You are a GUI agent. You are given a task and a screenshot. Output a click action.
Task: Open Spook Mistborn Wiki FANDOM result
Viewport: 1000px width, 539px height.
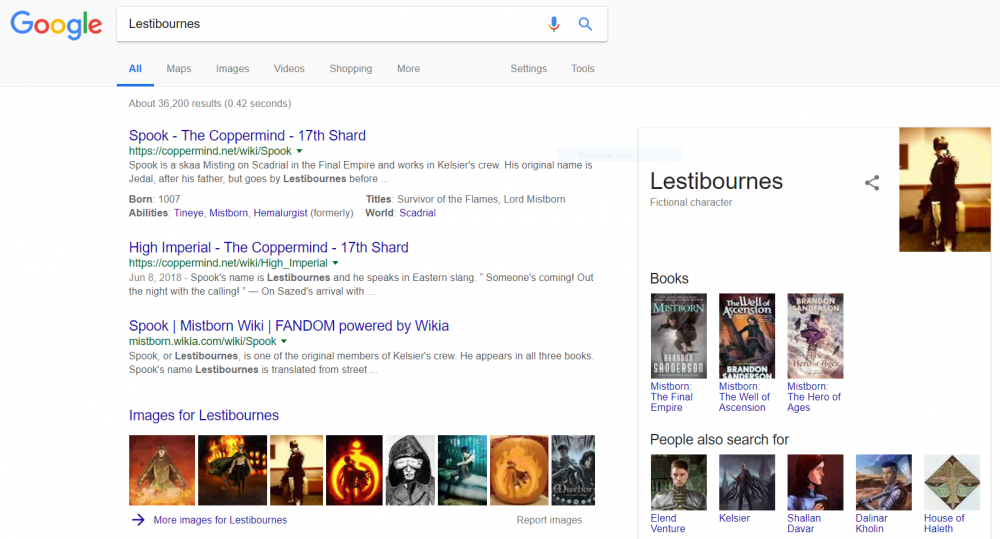tap(289, 326)
